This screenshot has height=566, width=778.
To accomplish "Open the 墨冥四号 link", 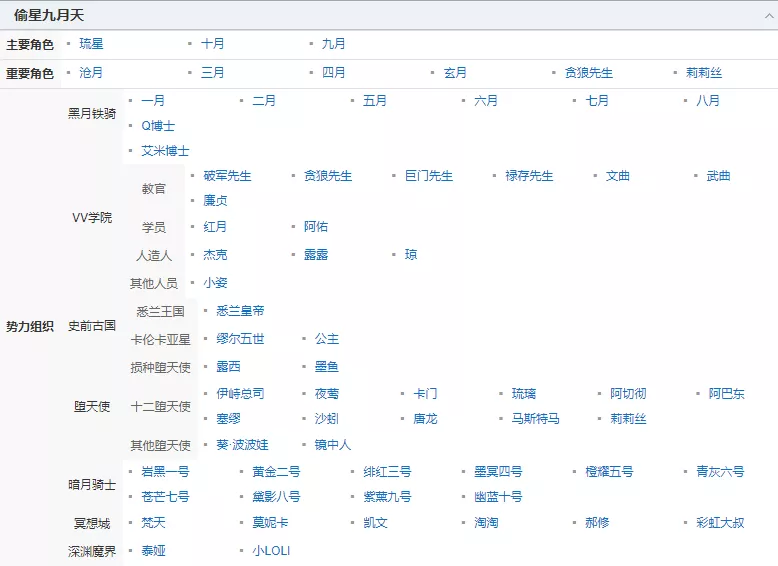I will [498, 472].
